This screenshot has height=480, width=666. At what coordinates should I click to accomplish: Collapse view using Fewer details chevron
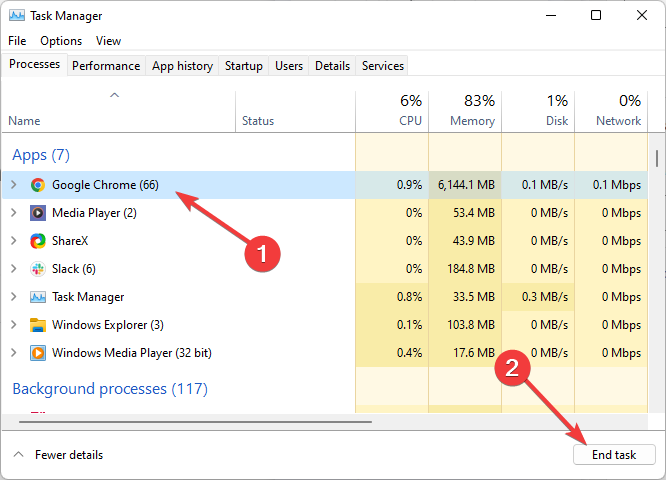18,455
